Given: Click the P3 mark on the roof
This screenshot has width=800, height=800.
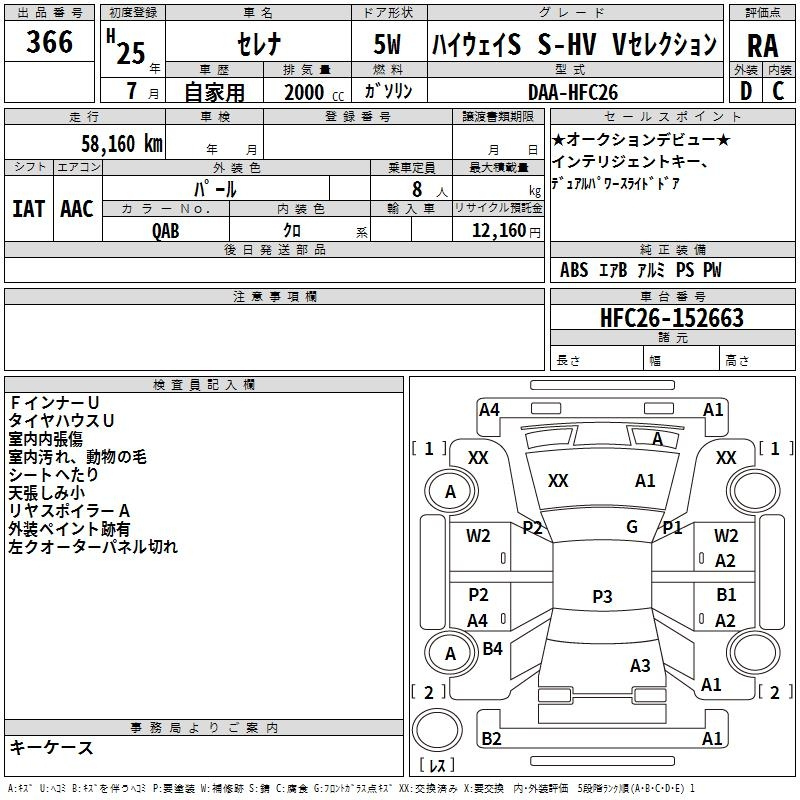Looking at the screenshot, I should [x=602, y=596].
